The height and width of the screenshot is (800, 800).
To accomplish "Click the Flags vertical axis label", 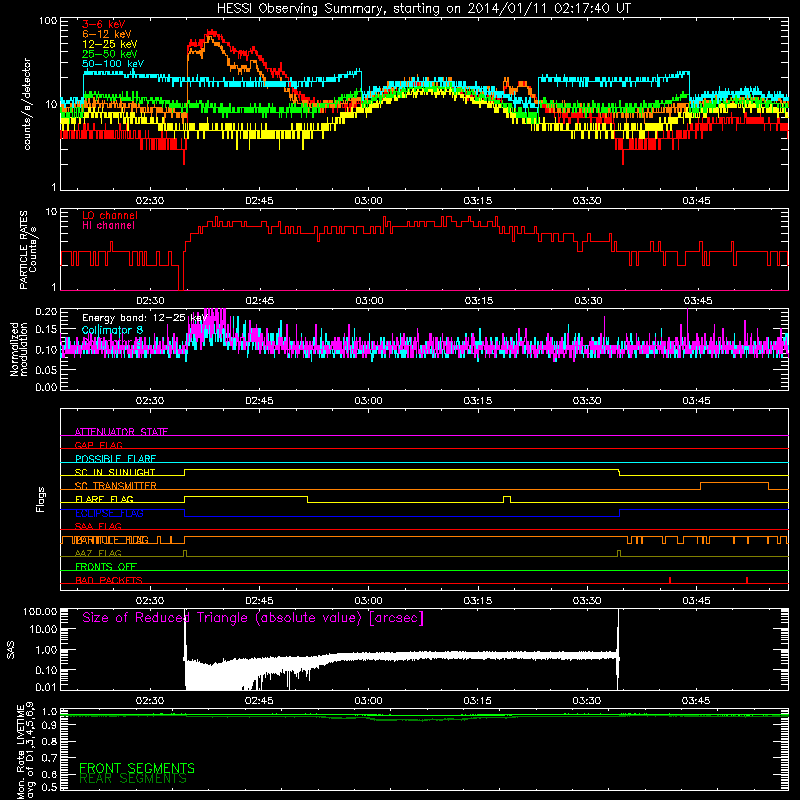I will tap(40, 499).
